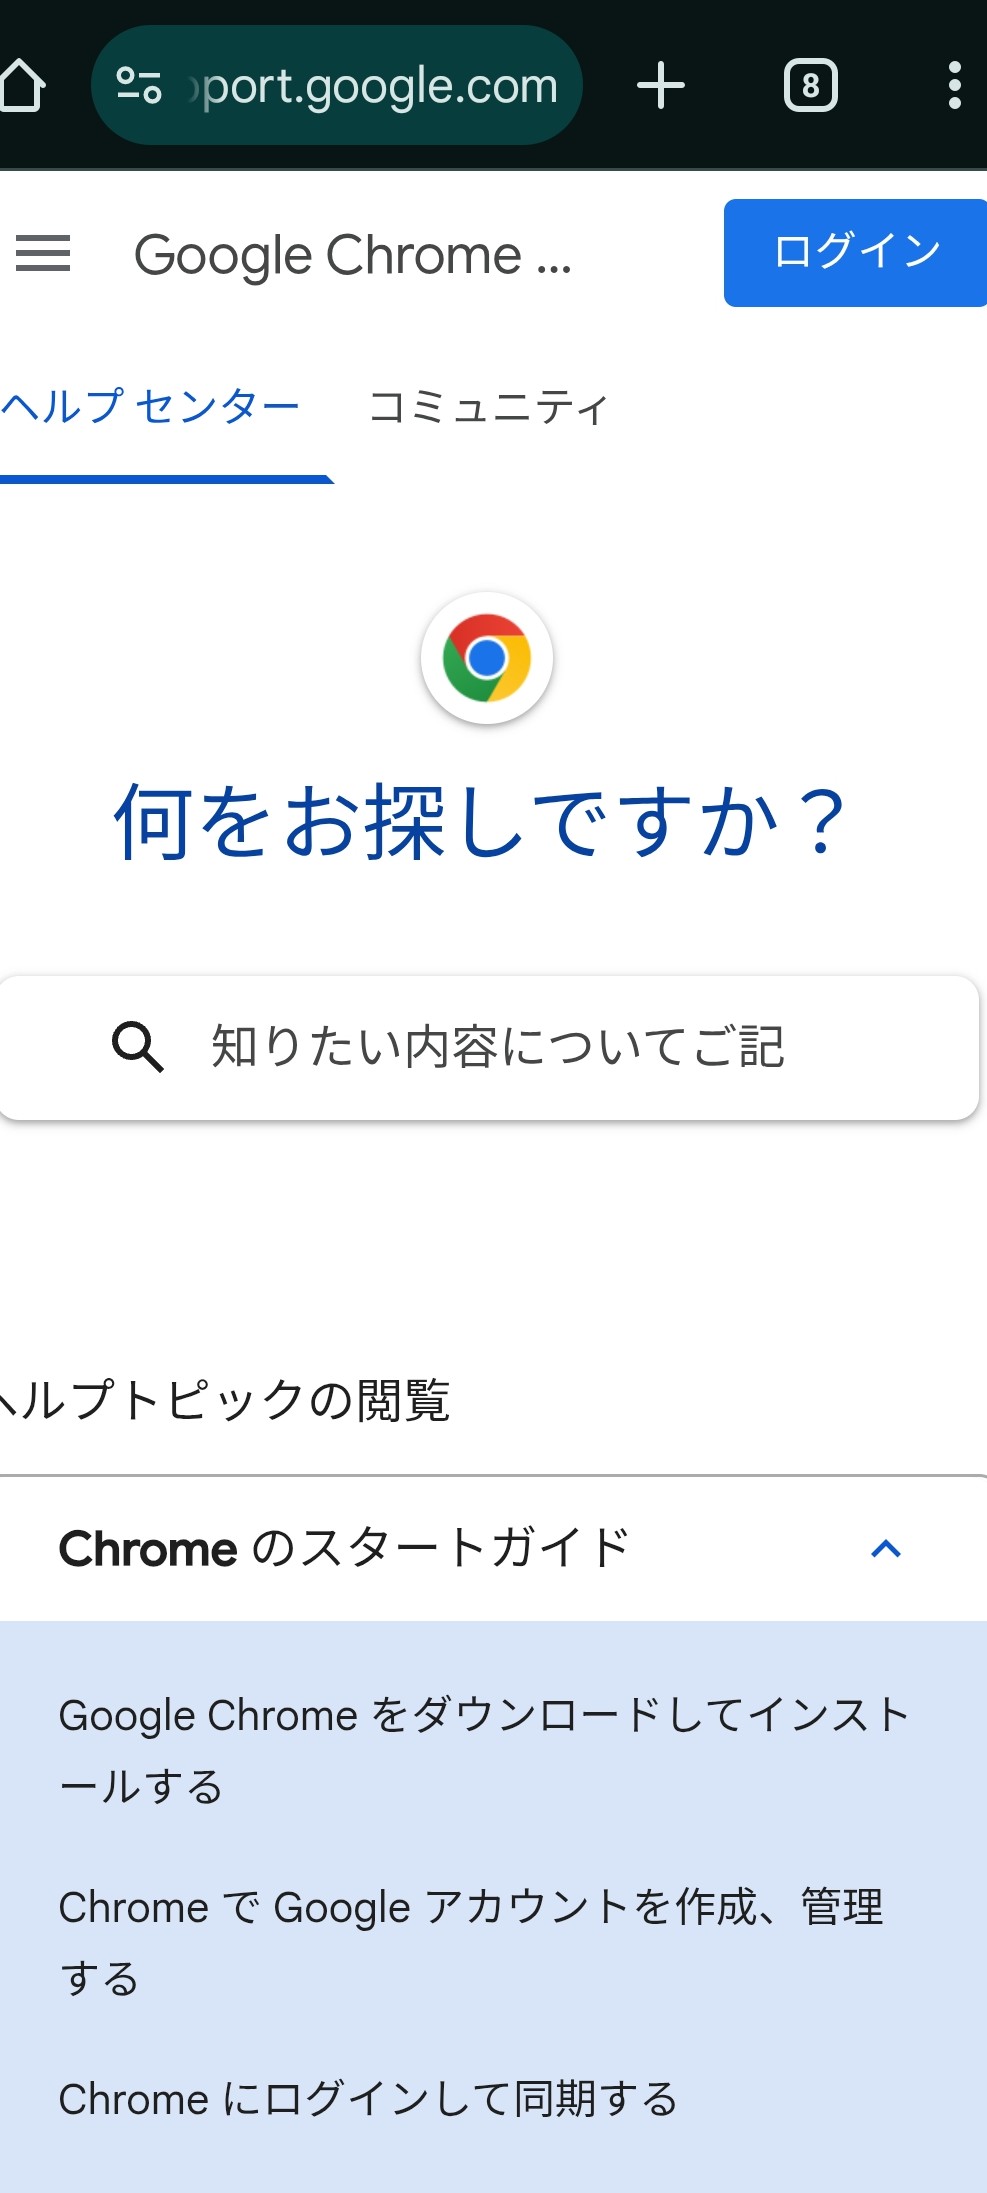Collapse the Chrome のスタートガイド chevron
The height and width of the screenshot is (2193, 987).
(886, 1549)
